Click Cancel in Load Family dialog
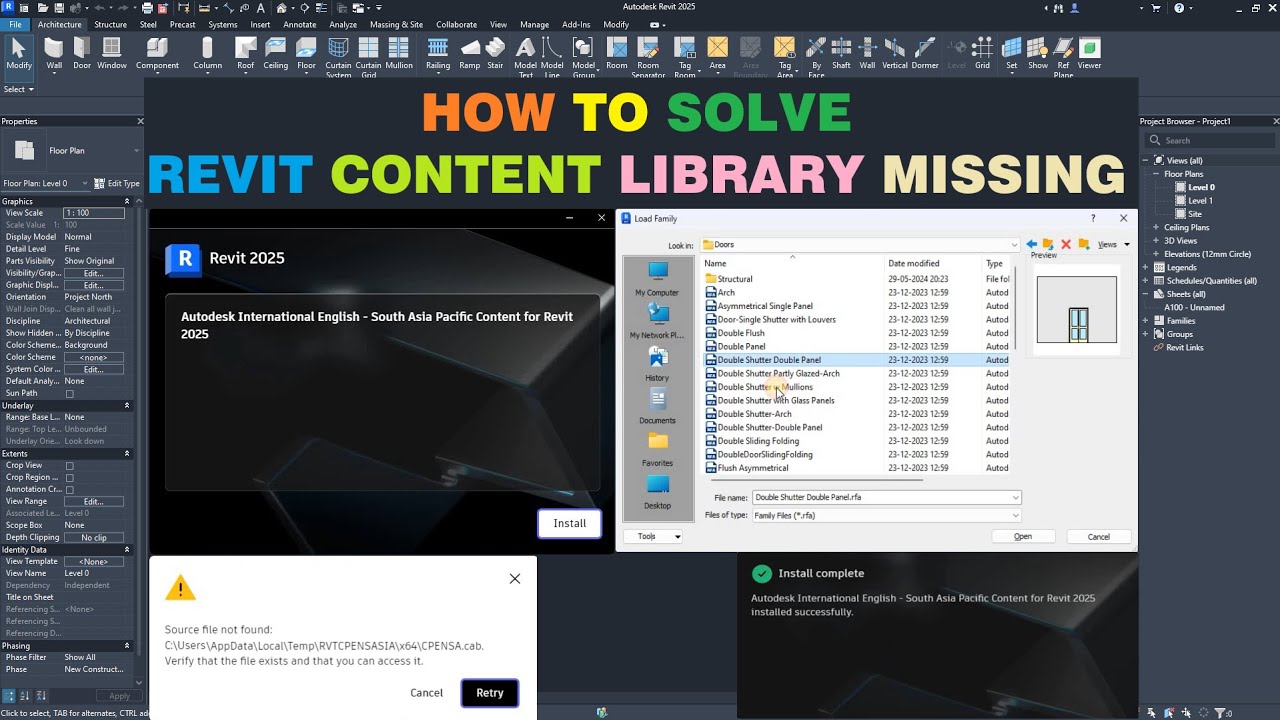The image size is (1280, 720). [x=1099, y=536]
